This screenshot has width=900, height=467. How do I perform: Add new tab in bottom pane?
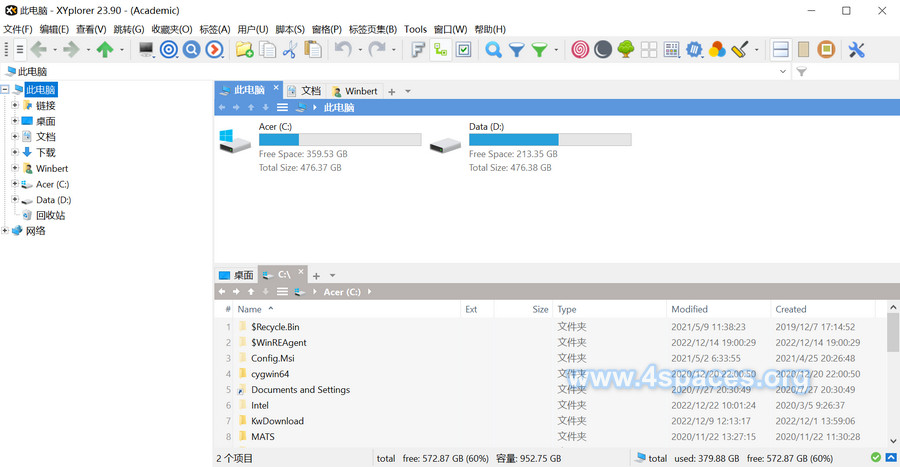click(316, 275)
